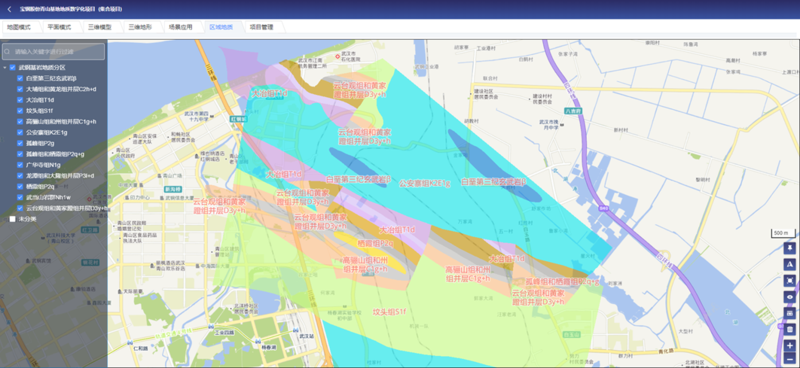Image resolution: width=800 pixels, height=368 pixels.
Task: Click the keyword filter search field
Action: pos(54,52)
